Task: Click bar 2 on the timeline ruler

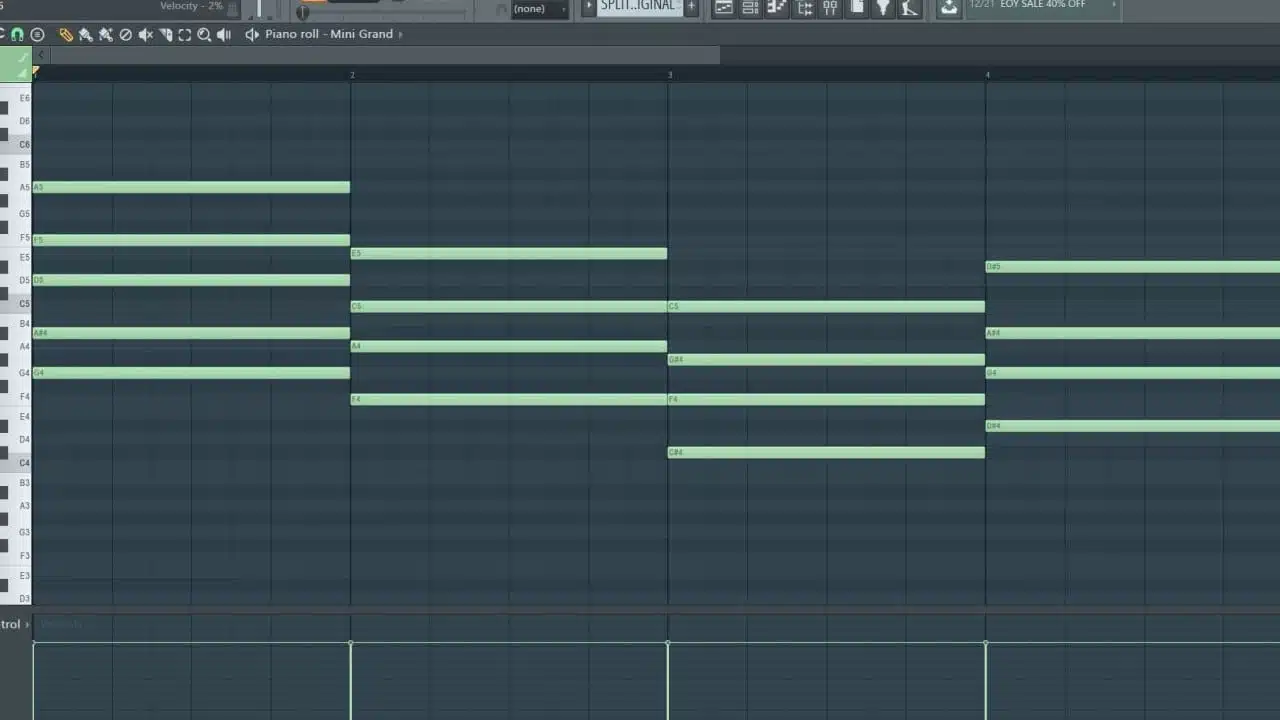Action: point(352,75)
